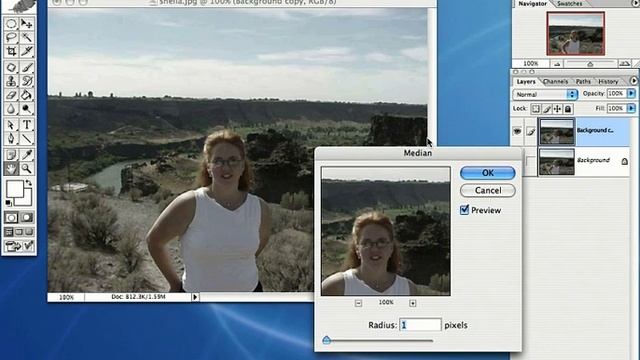Select the Eraser tool
Image resolution: width=640 pixels, height=360 pixels.
coord(11,95)
